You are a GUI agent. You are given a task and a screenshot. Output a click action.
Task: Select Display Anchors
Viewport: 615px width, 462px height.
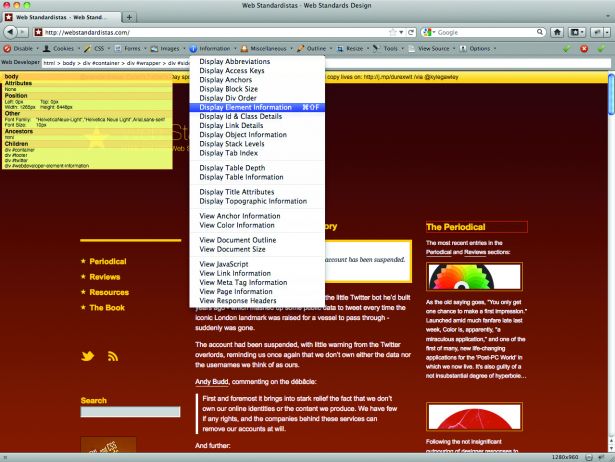coord(257,80)
